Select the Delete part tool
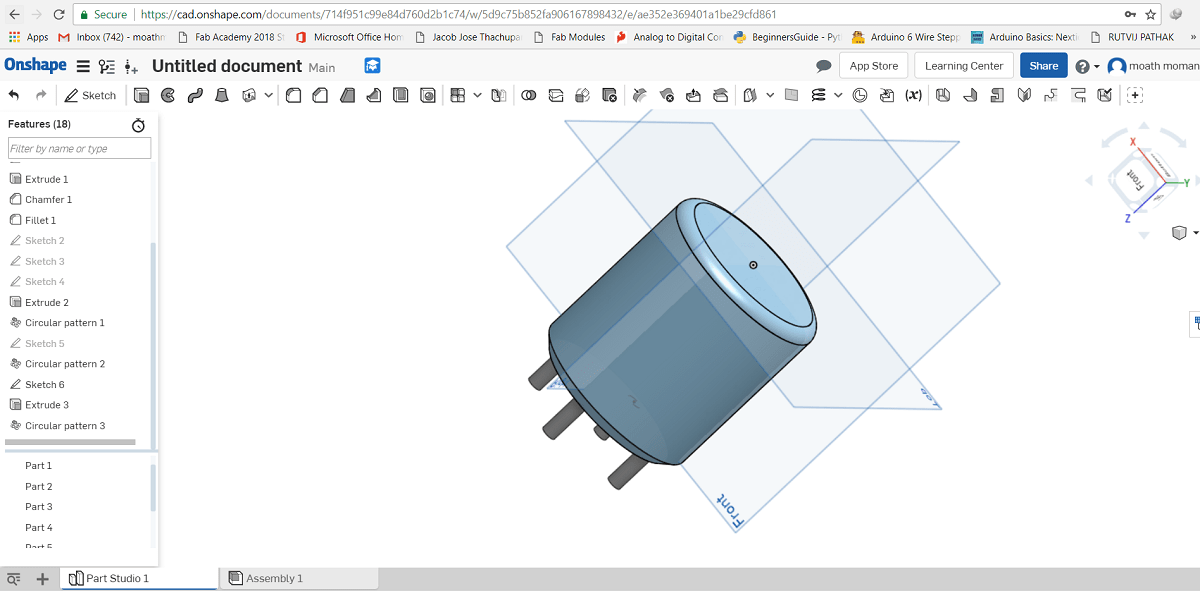The height and width of the screenshot is (591, 1200). point(609,95)
